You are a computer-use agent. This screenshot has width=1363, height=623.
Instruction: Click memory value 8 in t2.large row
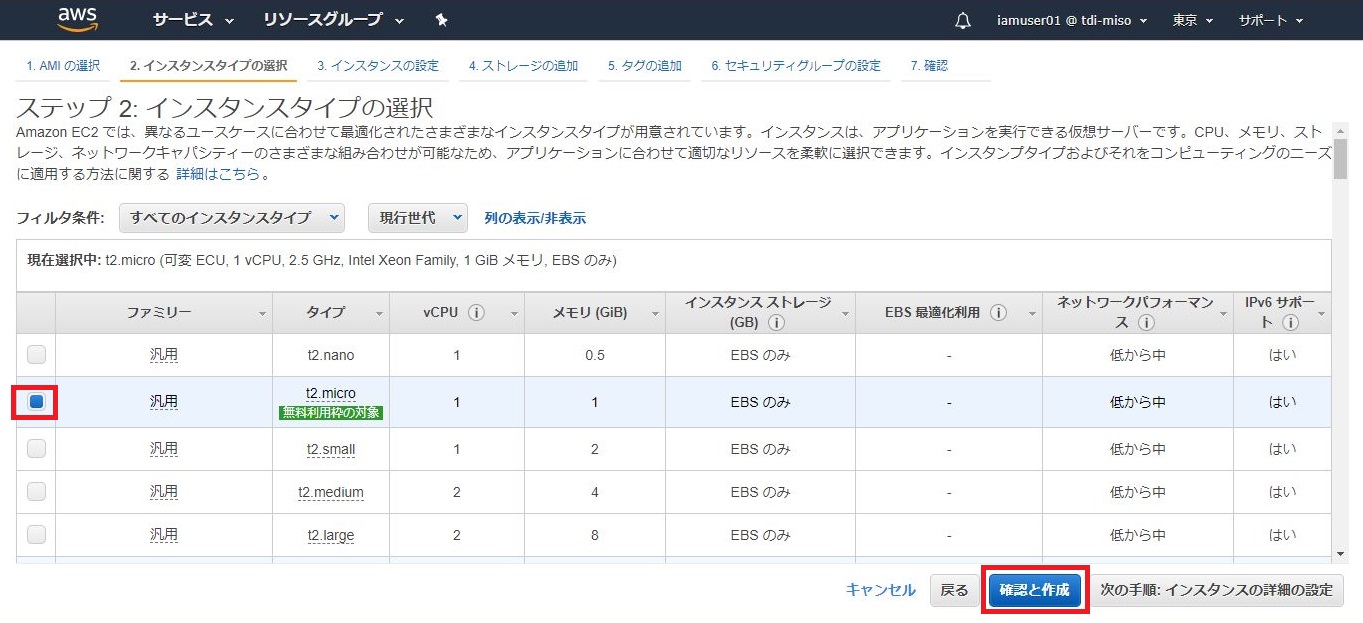point(595,535)
